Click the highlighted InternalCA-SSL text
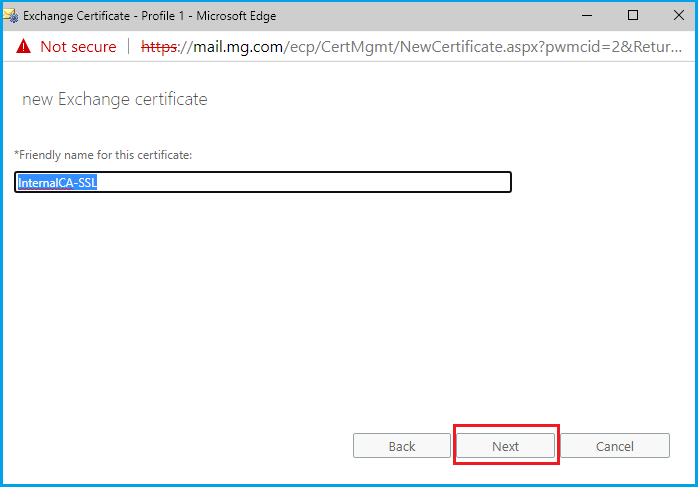 point(57,182)
